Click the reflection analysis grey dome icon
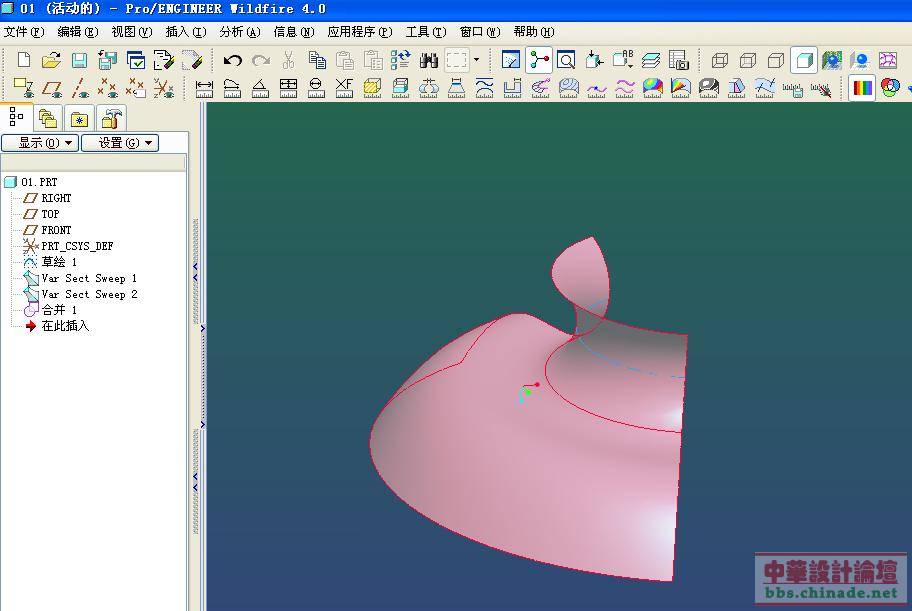The width and height of the screenshot is (912, 611). click(x=708, y=88)
